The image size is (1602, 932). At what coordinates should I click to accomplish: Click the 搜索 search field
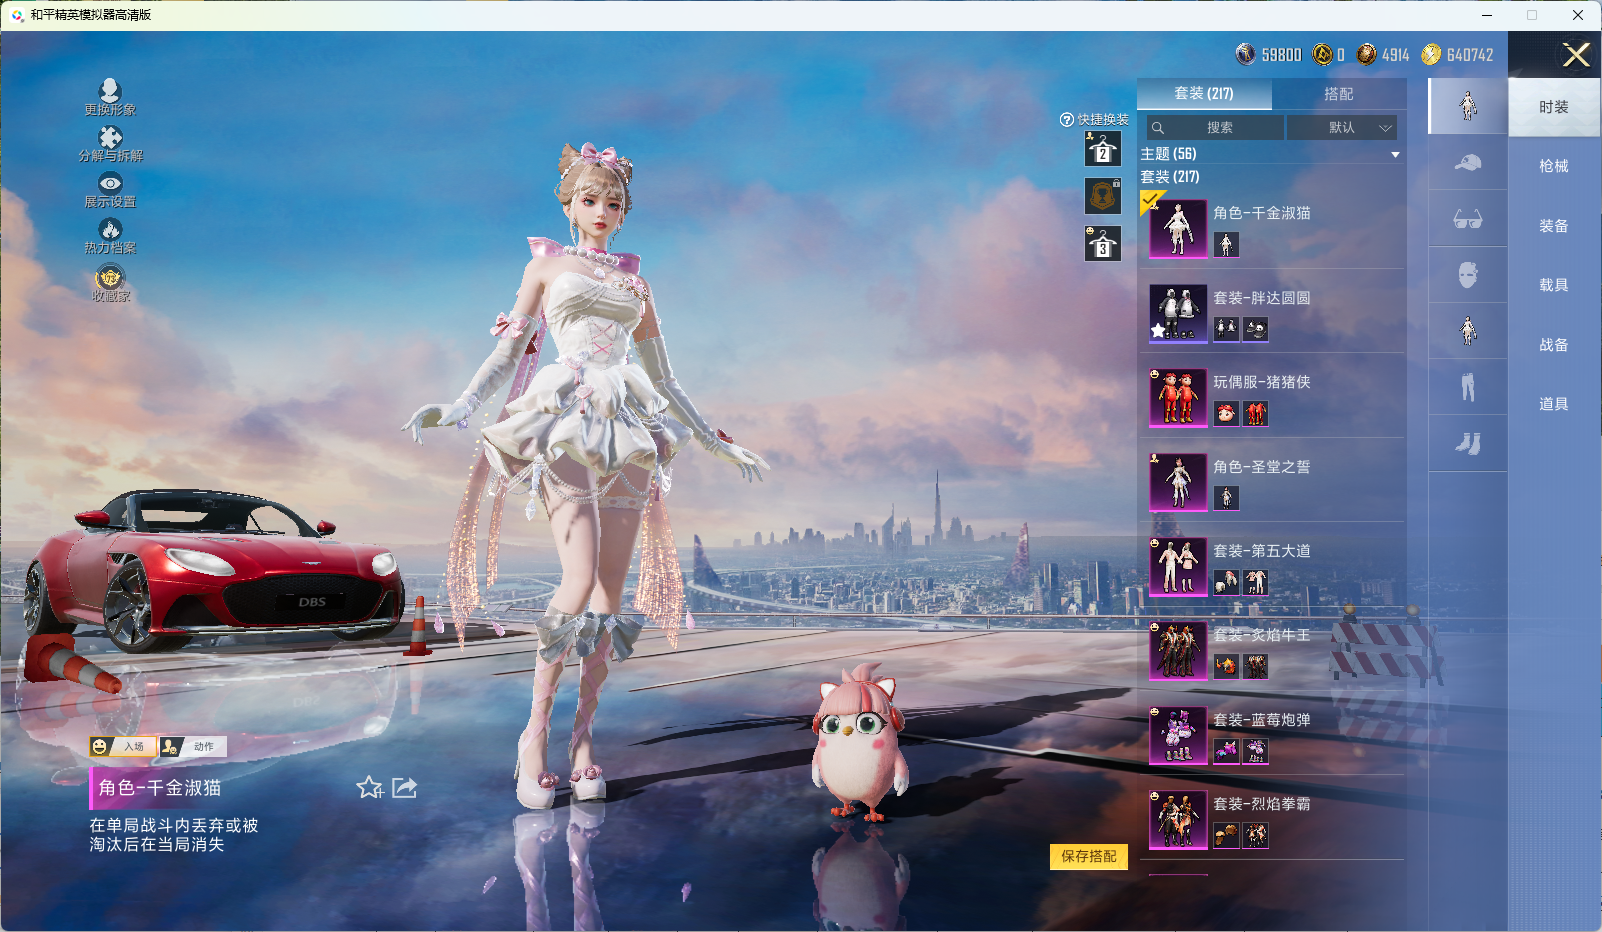click(1217, 128)
